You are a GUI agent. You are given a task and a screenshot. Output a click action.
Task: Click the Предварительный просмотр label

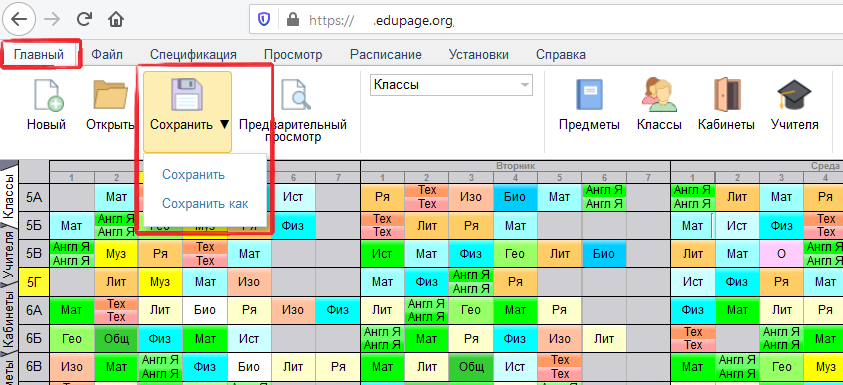[293, 131]
